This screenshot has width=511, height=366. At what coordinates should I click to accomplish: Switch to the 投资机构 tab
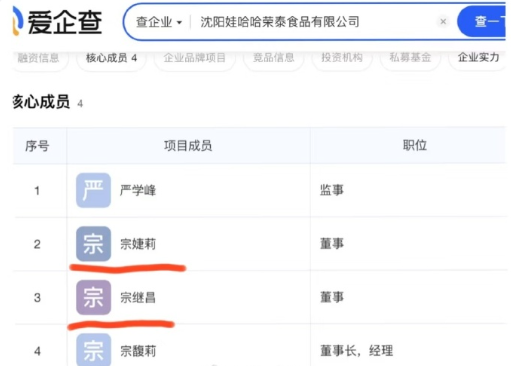342,58
